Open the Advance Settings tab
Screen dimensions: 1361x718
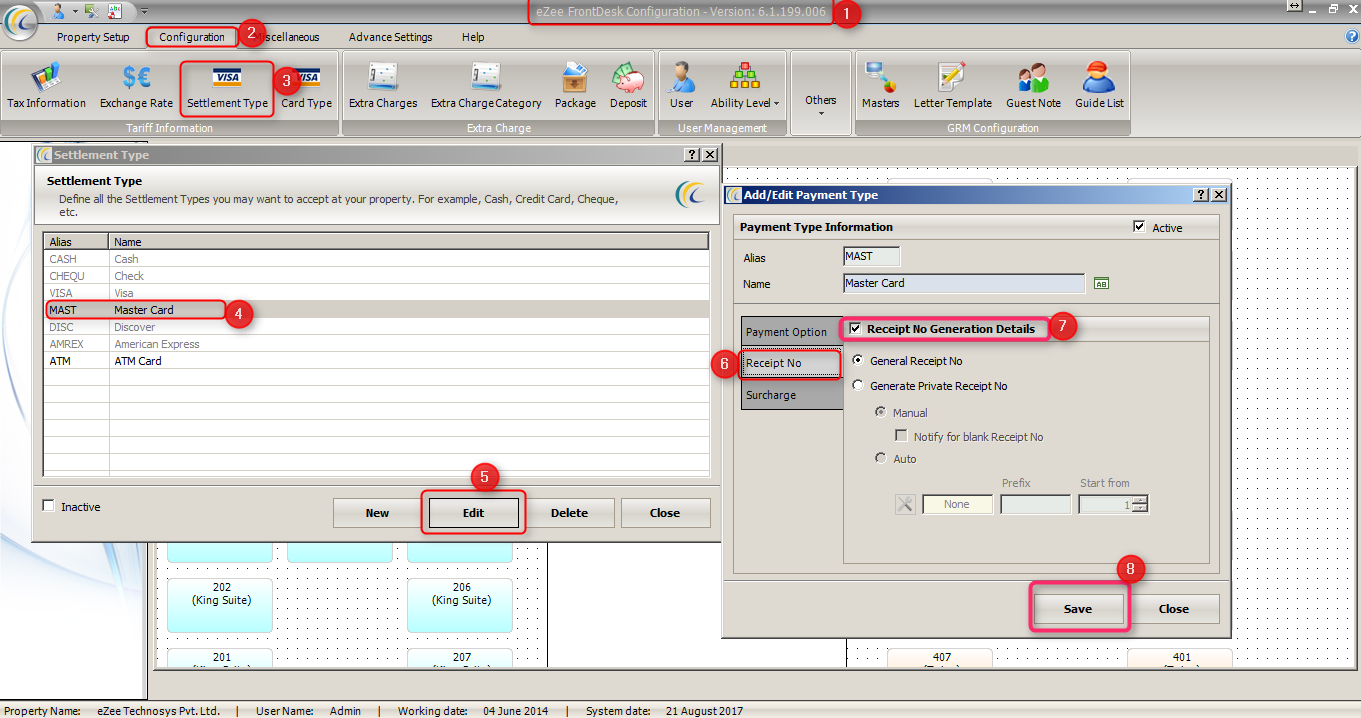pos(390,37)
